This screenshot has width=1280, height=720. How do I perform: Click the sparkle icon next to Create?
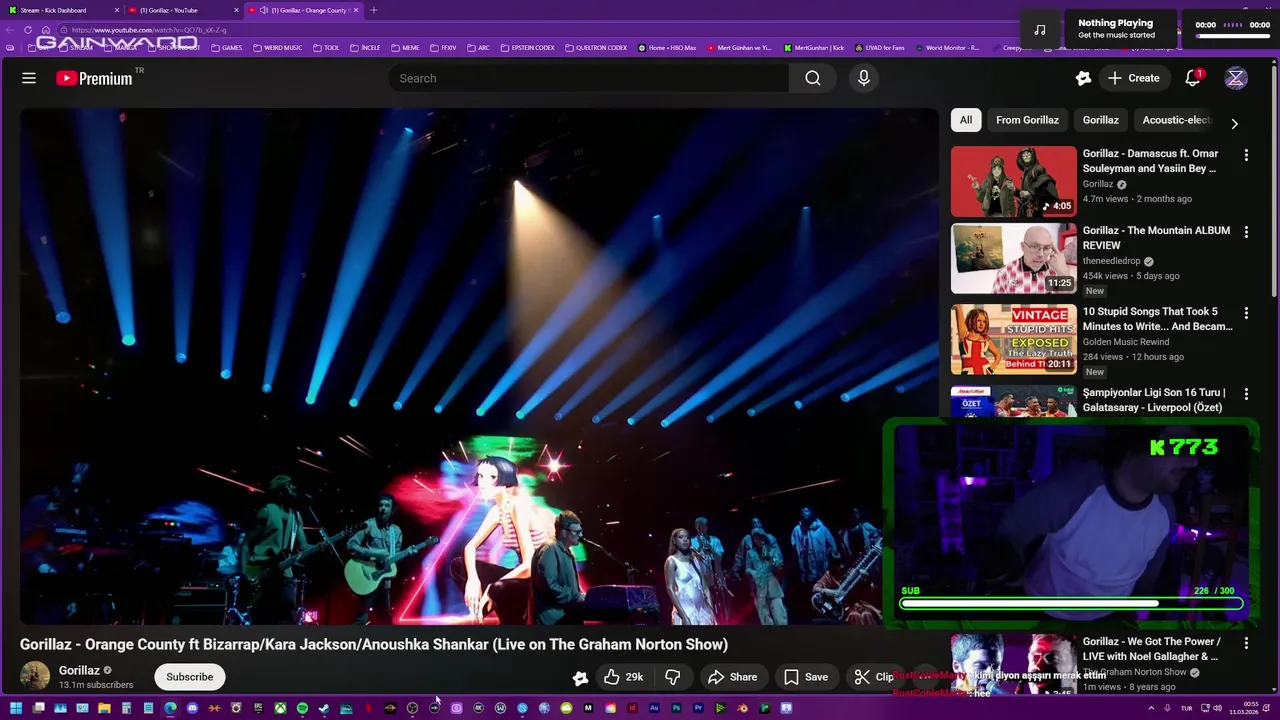pos(1083,78)
